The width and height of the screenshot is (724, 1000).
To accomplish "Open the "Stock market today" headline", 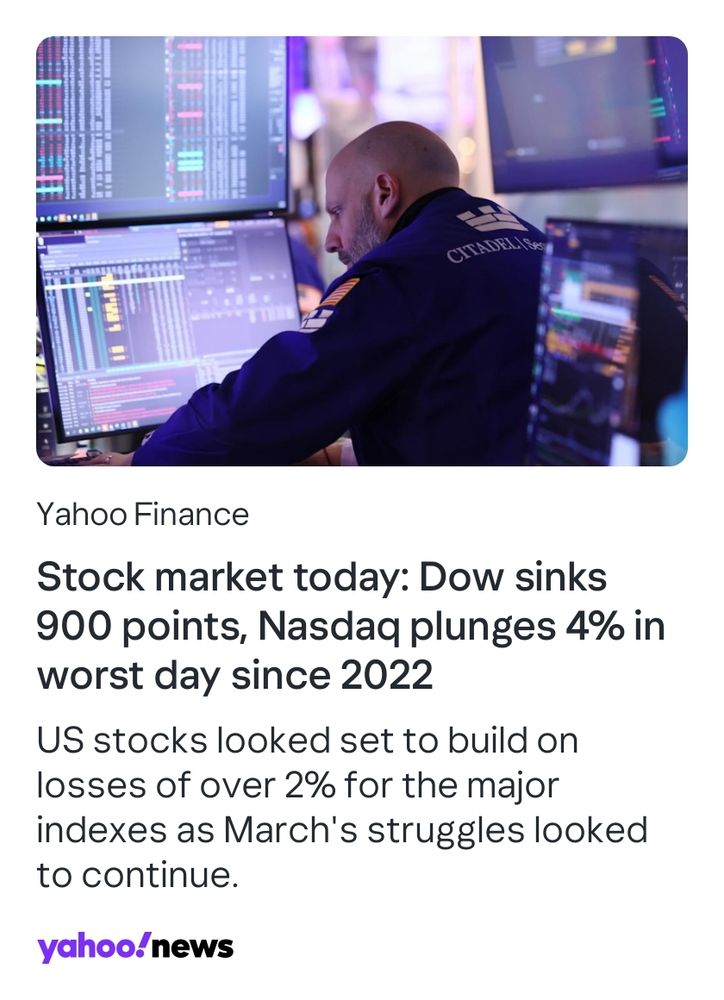I will coord(351,626).
